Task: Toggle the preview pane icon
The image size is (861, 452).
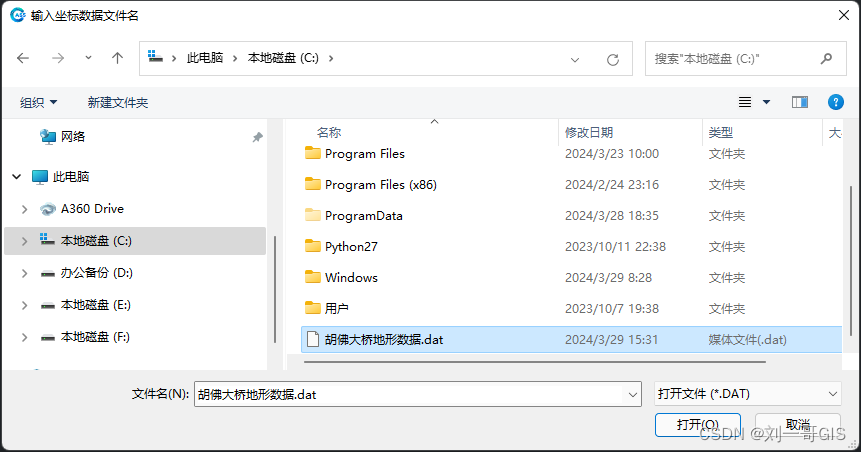Action: (800, 102)
